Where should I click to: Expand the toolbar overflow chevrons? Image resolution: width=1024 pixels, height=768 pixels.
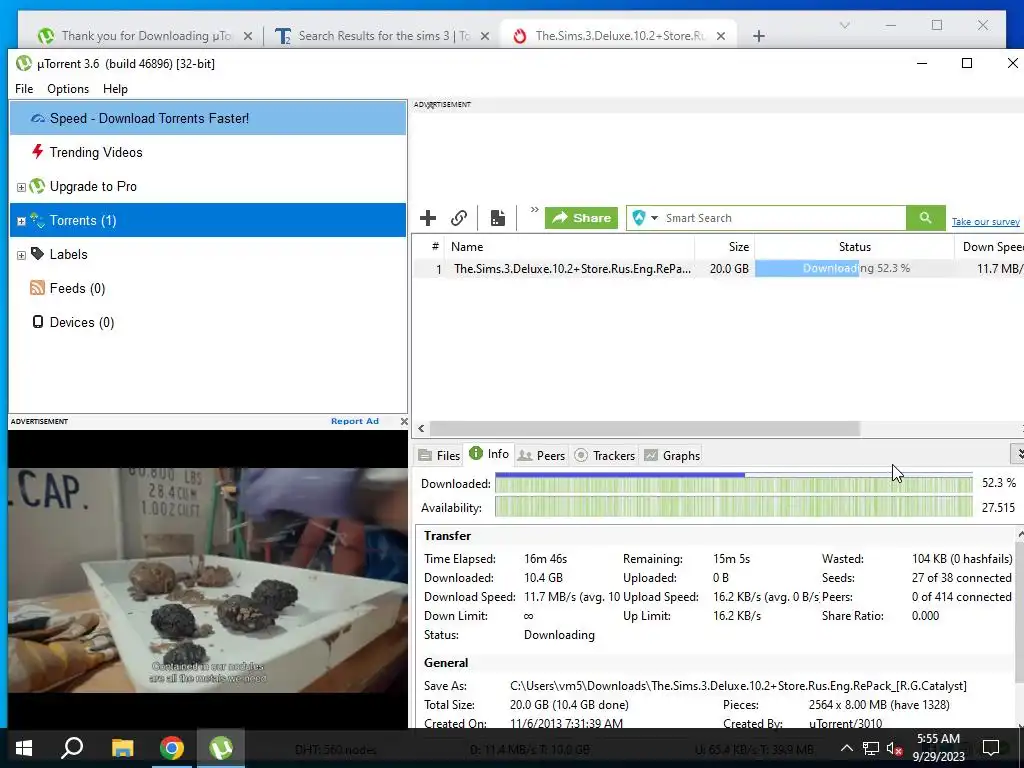coord(534,210)
